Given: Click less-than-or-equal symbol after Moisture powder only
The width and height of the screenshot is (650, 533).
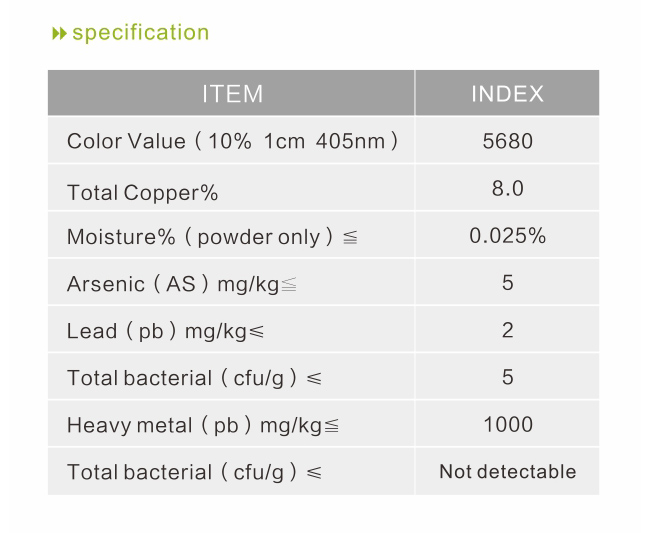Looking at the screenshot, I should click(350, 237).
